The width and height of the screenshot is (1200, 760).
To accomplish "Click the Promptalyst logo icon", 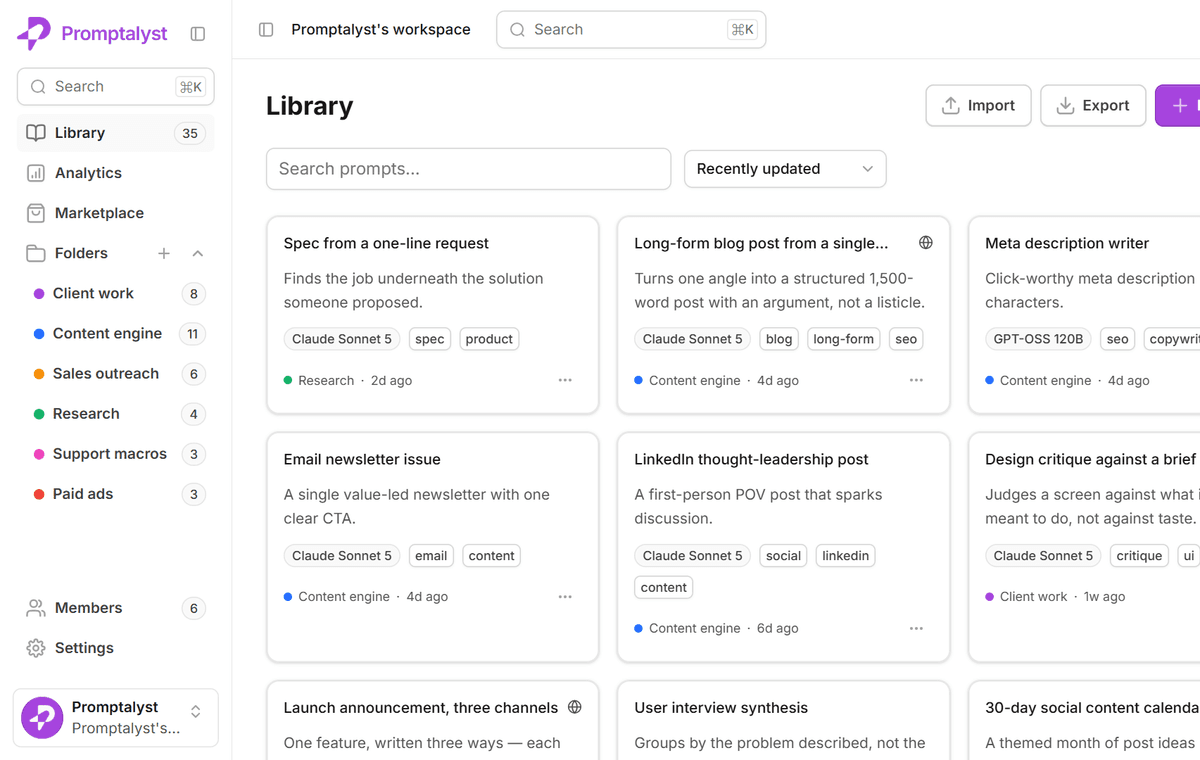I will [x=34, y=34].
